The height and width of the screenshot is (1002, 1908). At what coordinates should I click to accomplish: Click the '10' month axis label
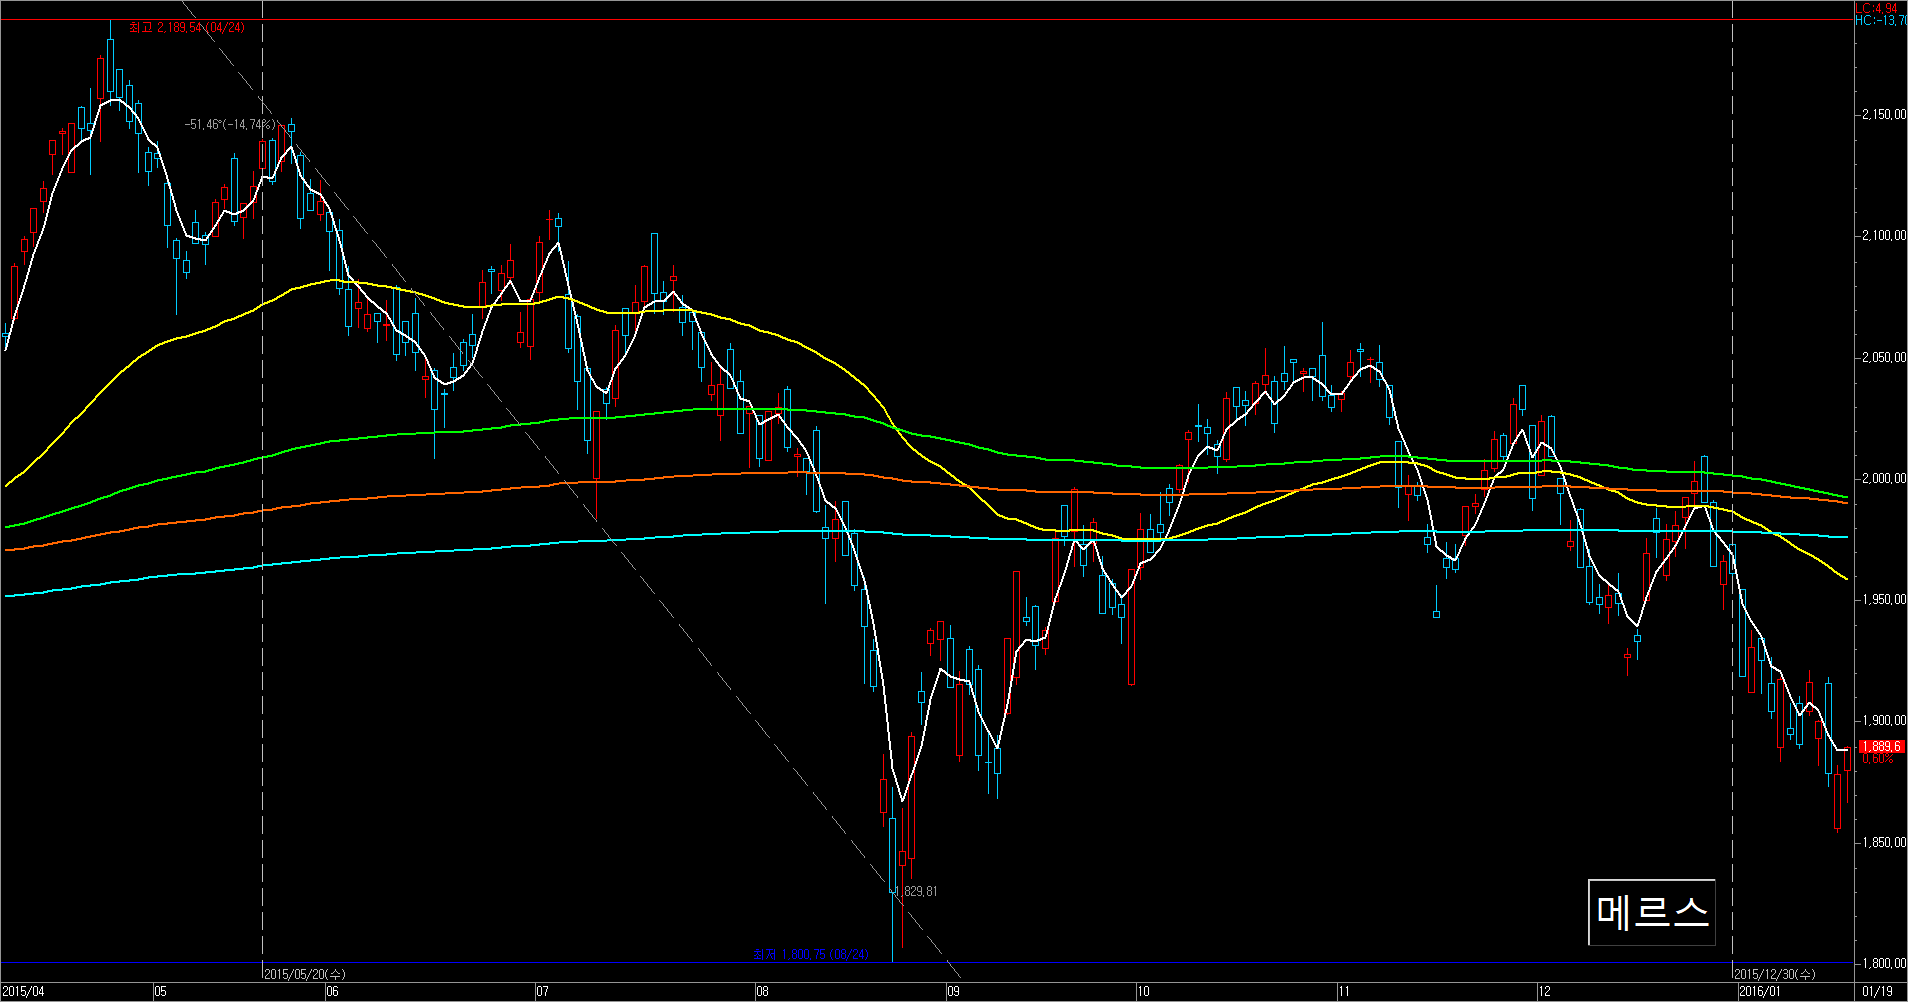[x=1144, y=992]
